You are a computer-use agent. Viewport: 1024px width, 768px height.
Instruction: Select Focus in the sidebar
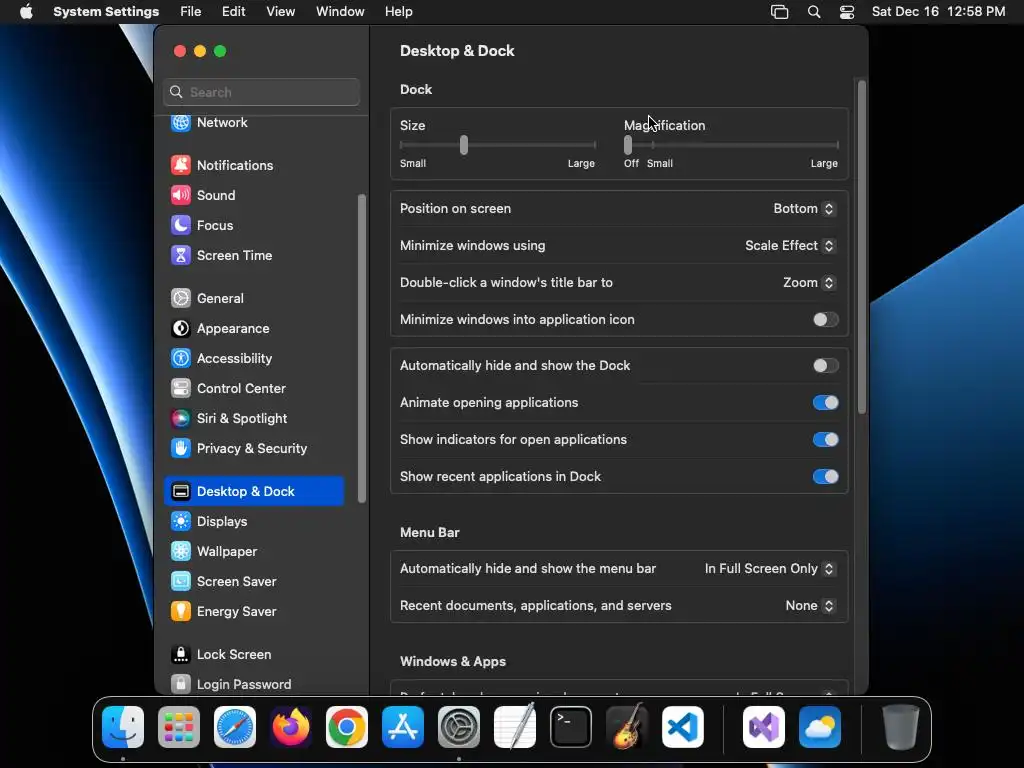point(254,225)
